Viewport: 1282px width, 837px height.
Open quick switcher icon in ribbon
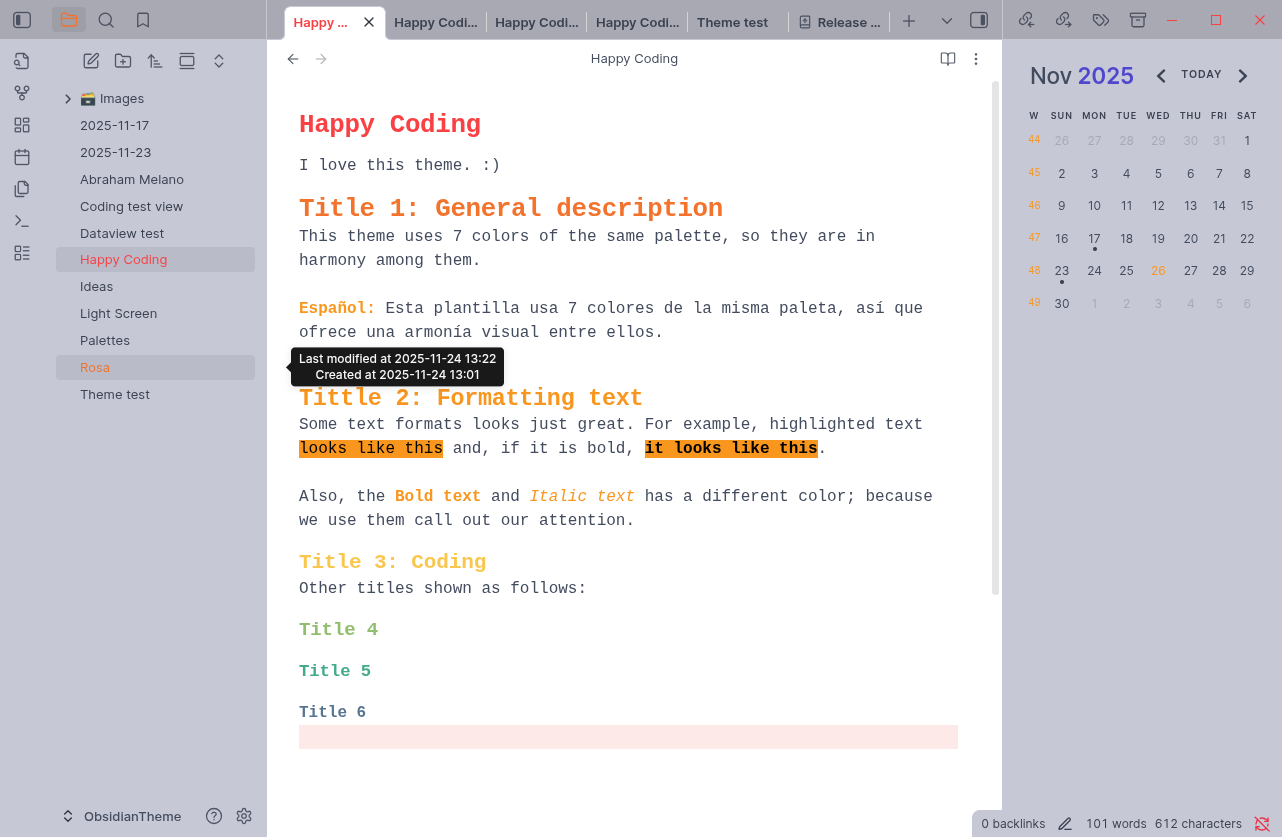[x=22, y=61]
